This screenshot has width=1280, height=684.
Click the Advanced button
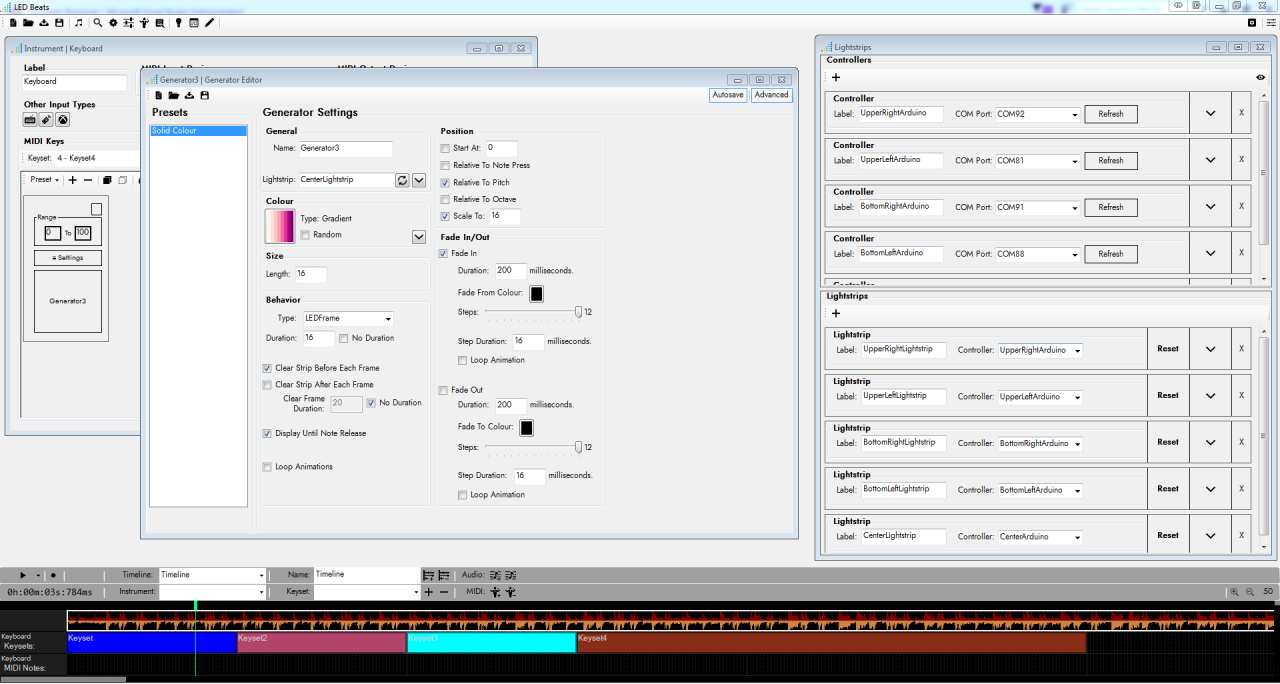(x=771, y=95)
